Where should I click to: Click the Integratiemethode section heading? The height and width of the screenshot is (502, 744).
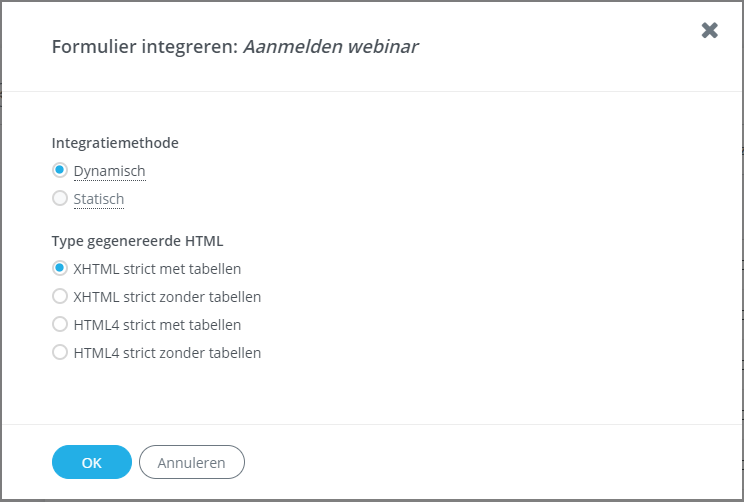click(x=115, y=143)
